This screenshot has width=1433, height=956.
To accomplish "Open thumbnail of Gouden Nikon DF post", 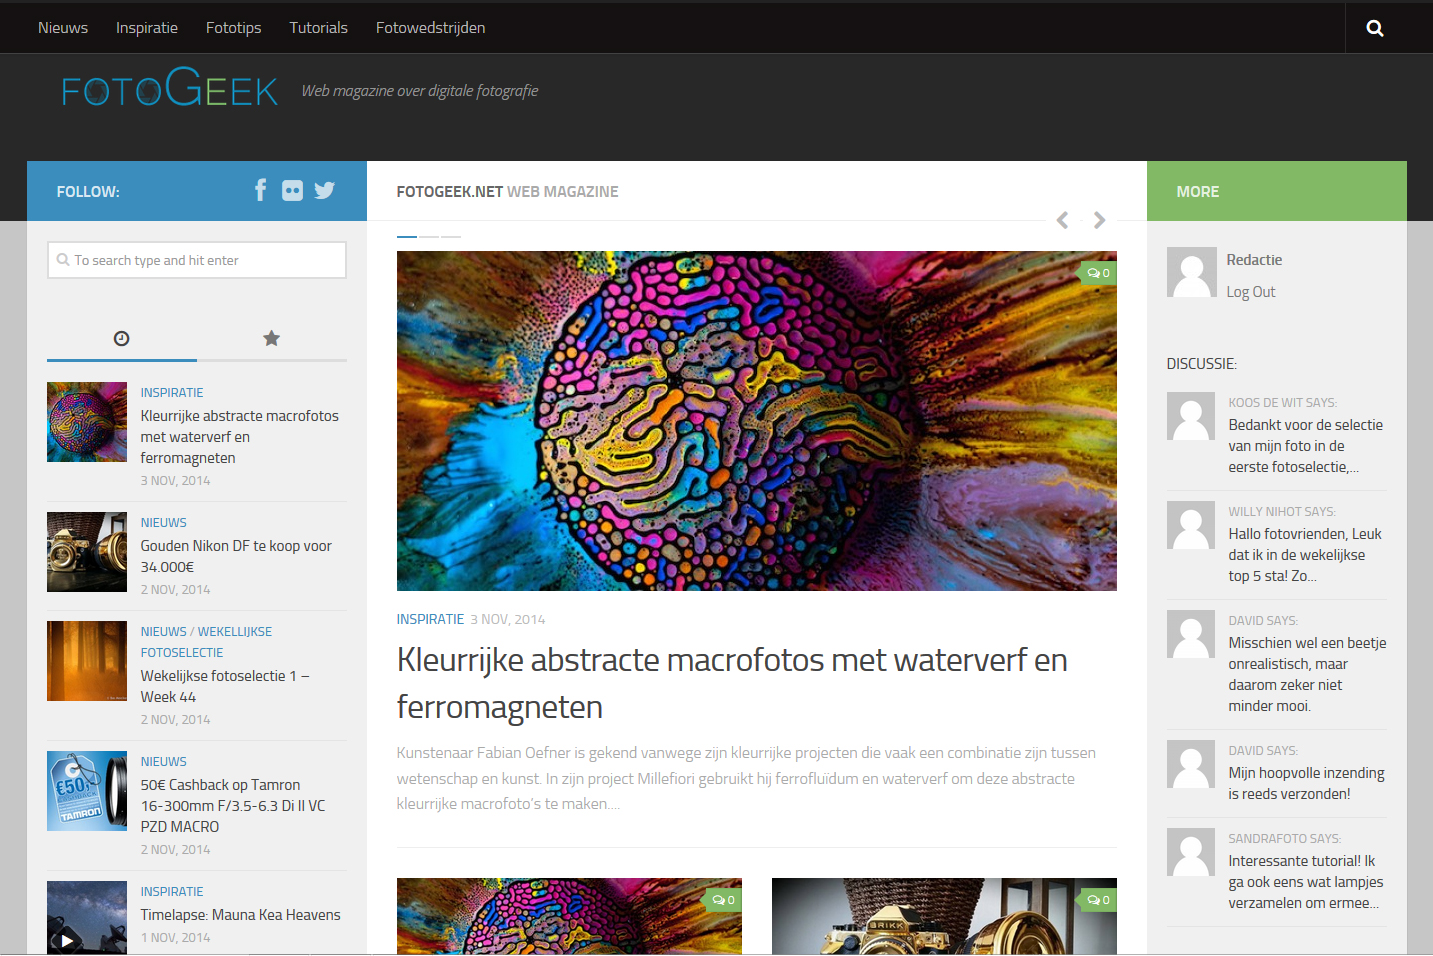I will click(87, 552).
